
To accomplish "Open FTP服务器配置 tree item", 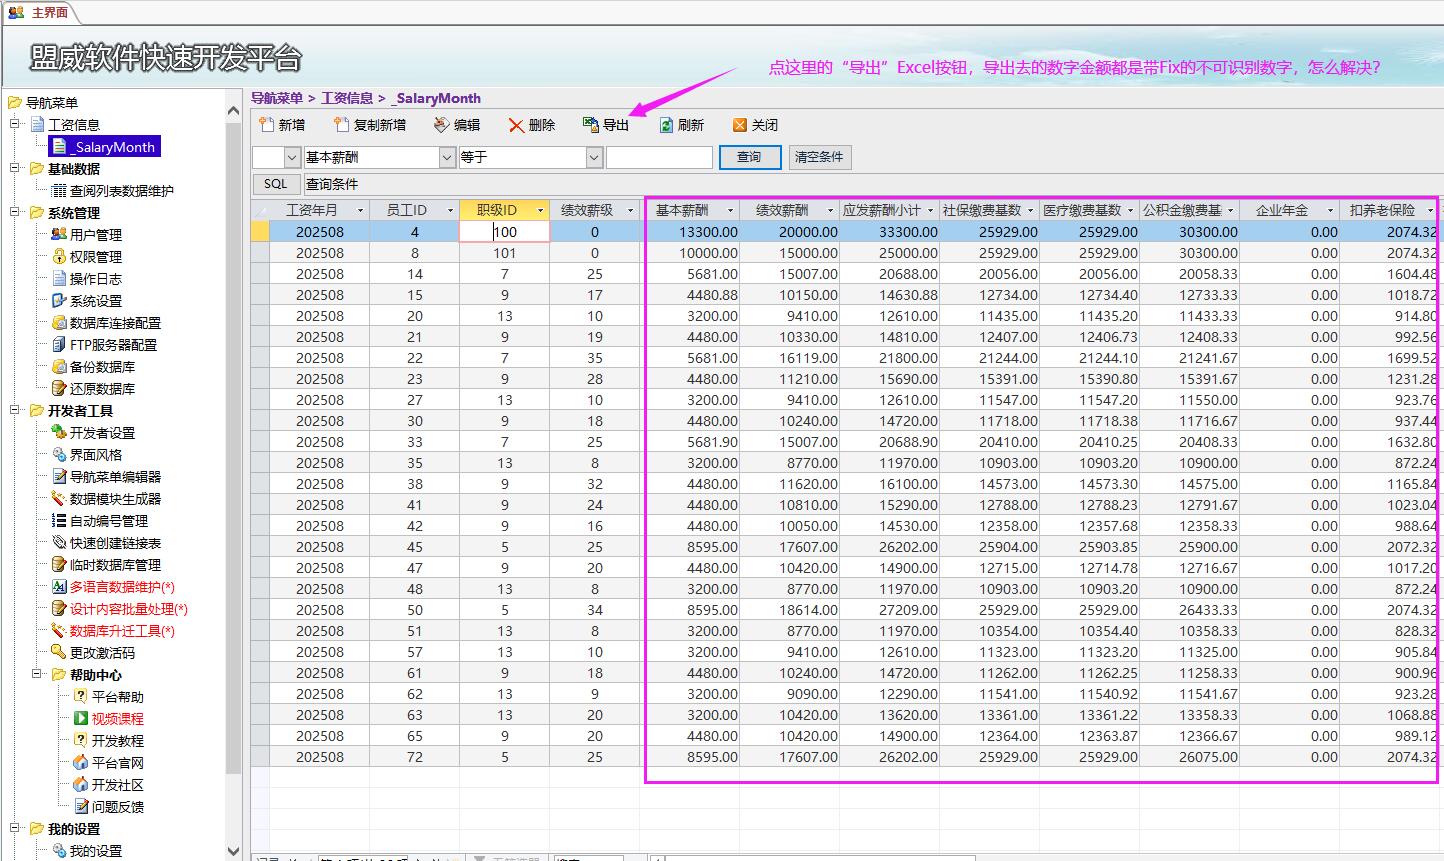I will pyautogui.click(x=113, y=345).
